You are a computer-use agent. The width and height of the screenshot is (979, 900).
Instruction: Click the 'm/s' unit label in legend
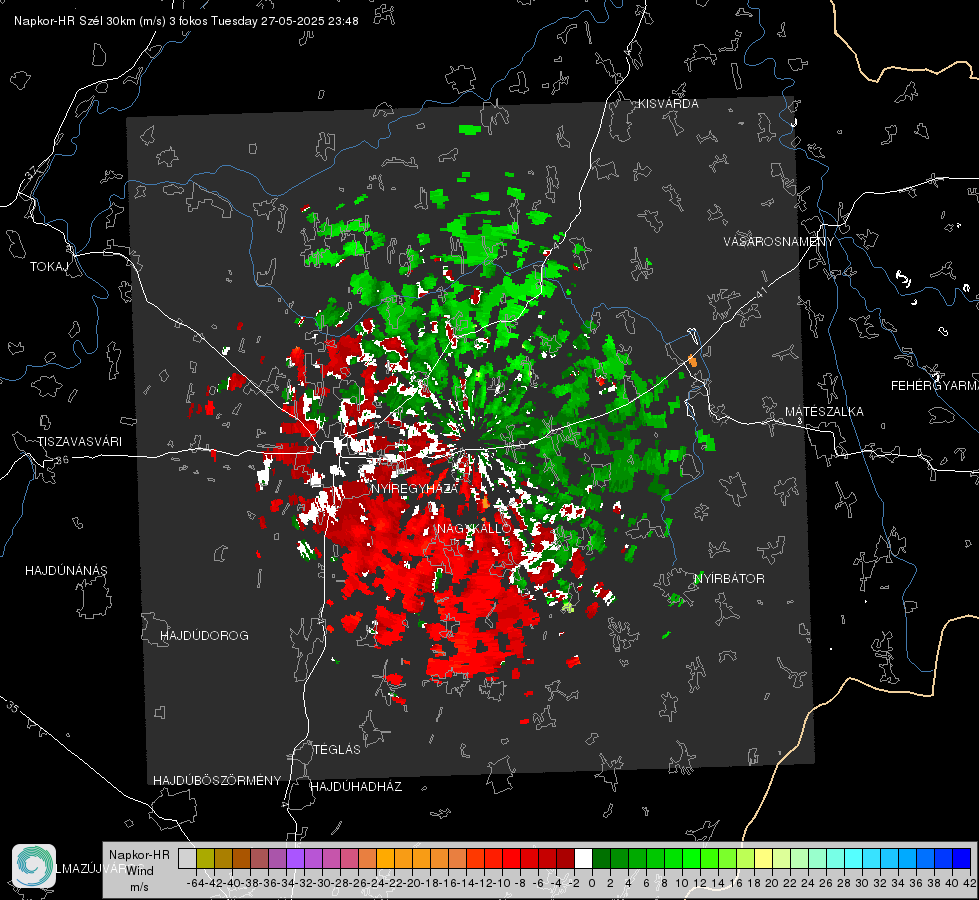click(139, 887)
